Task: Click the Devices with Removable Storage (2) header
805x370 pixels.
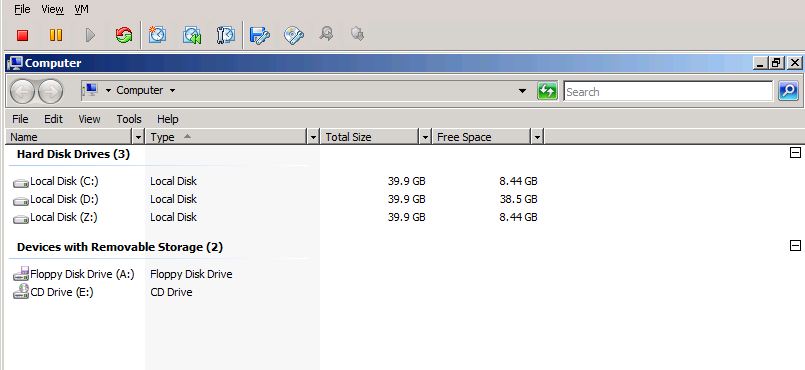Action: click(x=120, y=247)
